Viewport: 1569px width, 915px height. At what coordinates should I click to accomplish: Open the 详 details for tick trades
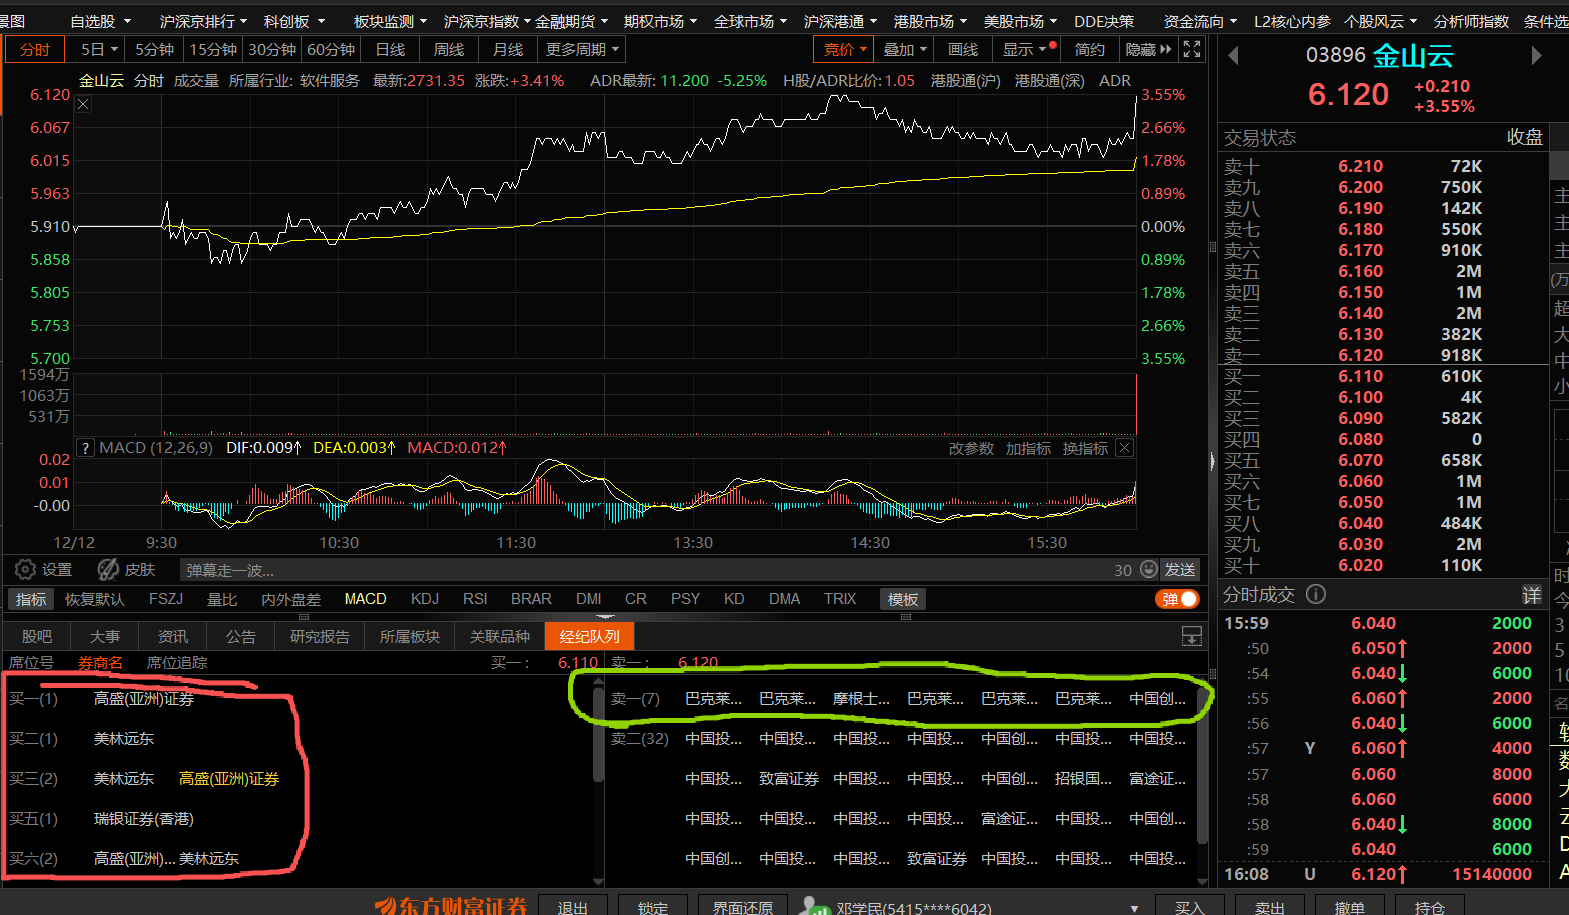pyautogui.click(x=1532, y=595)
